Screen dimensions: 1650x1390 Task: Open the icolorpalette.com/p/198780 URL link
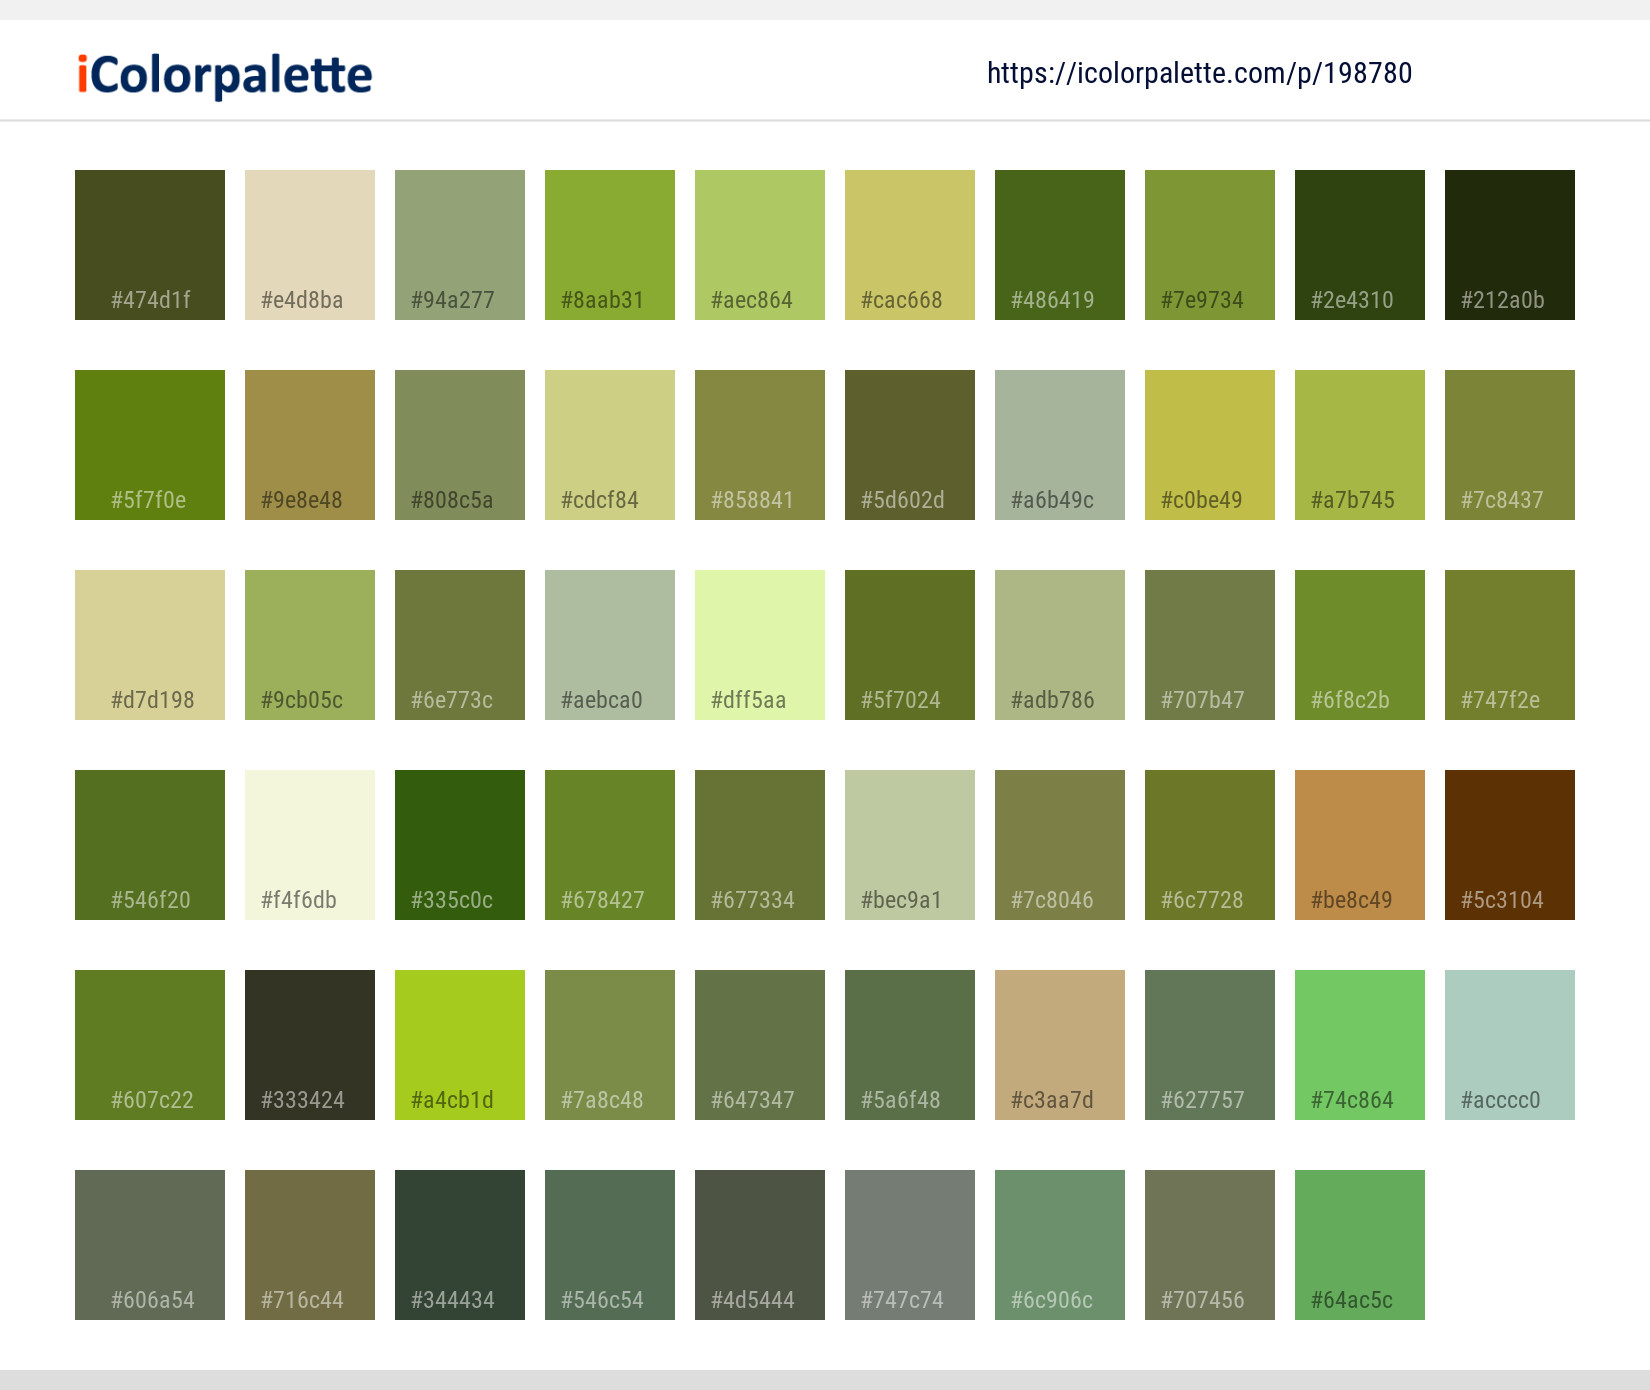1199,73
